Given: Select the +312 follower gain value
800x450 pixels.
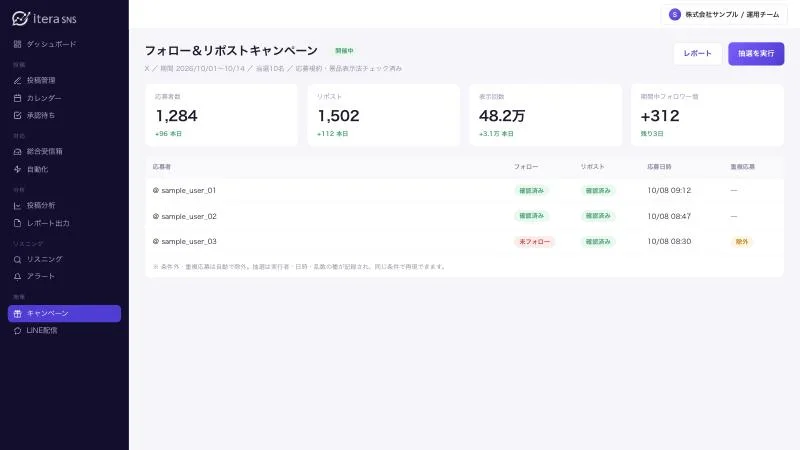Looking at the screenshot, I should pos(660,116).
